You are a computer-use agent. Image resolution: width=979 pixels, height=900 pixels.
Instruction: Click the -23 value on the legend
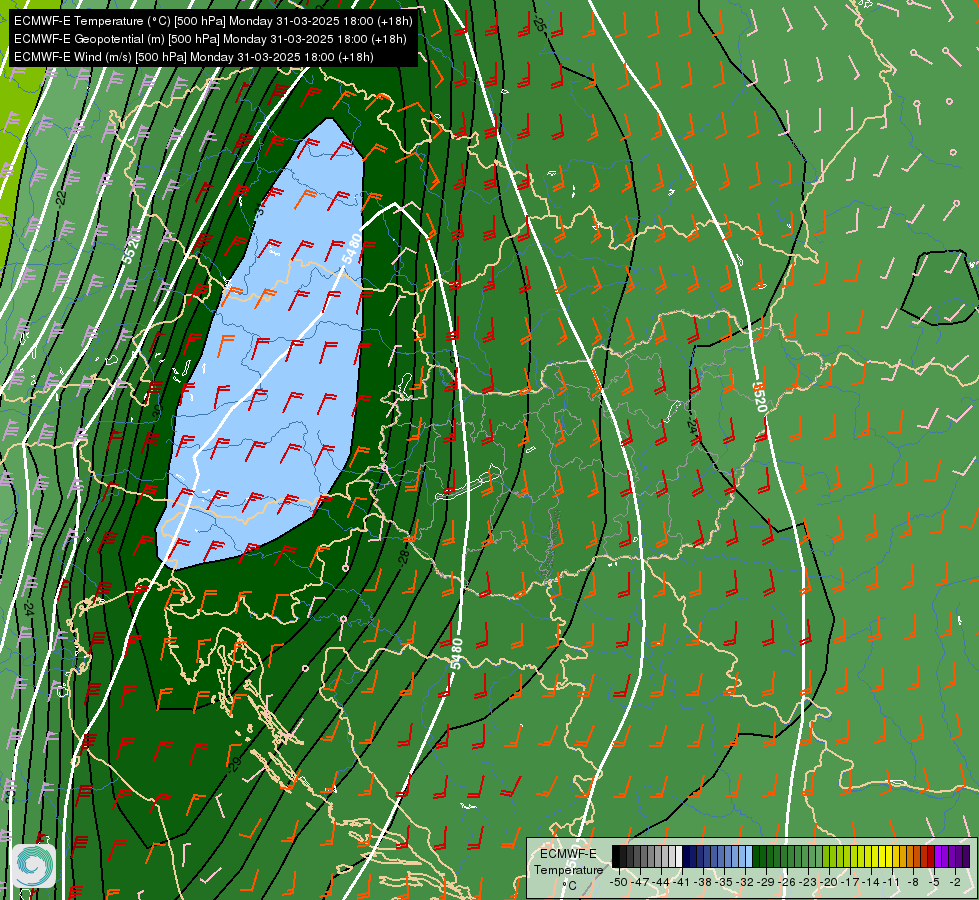(808, 882)
